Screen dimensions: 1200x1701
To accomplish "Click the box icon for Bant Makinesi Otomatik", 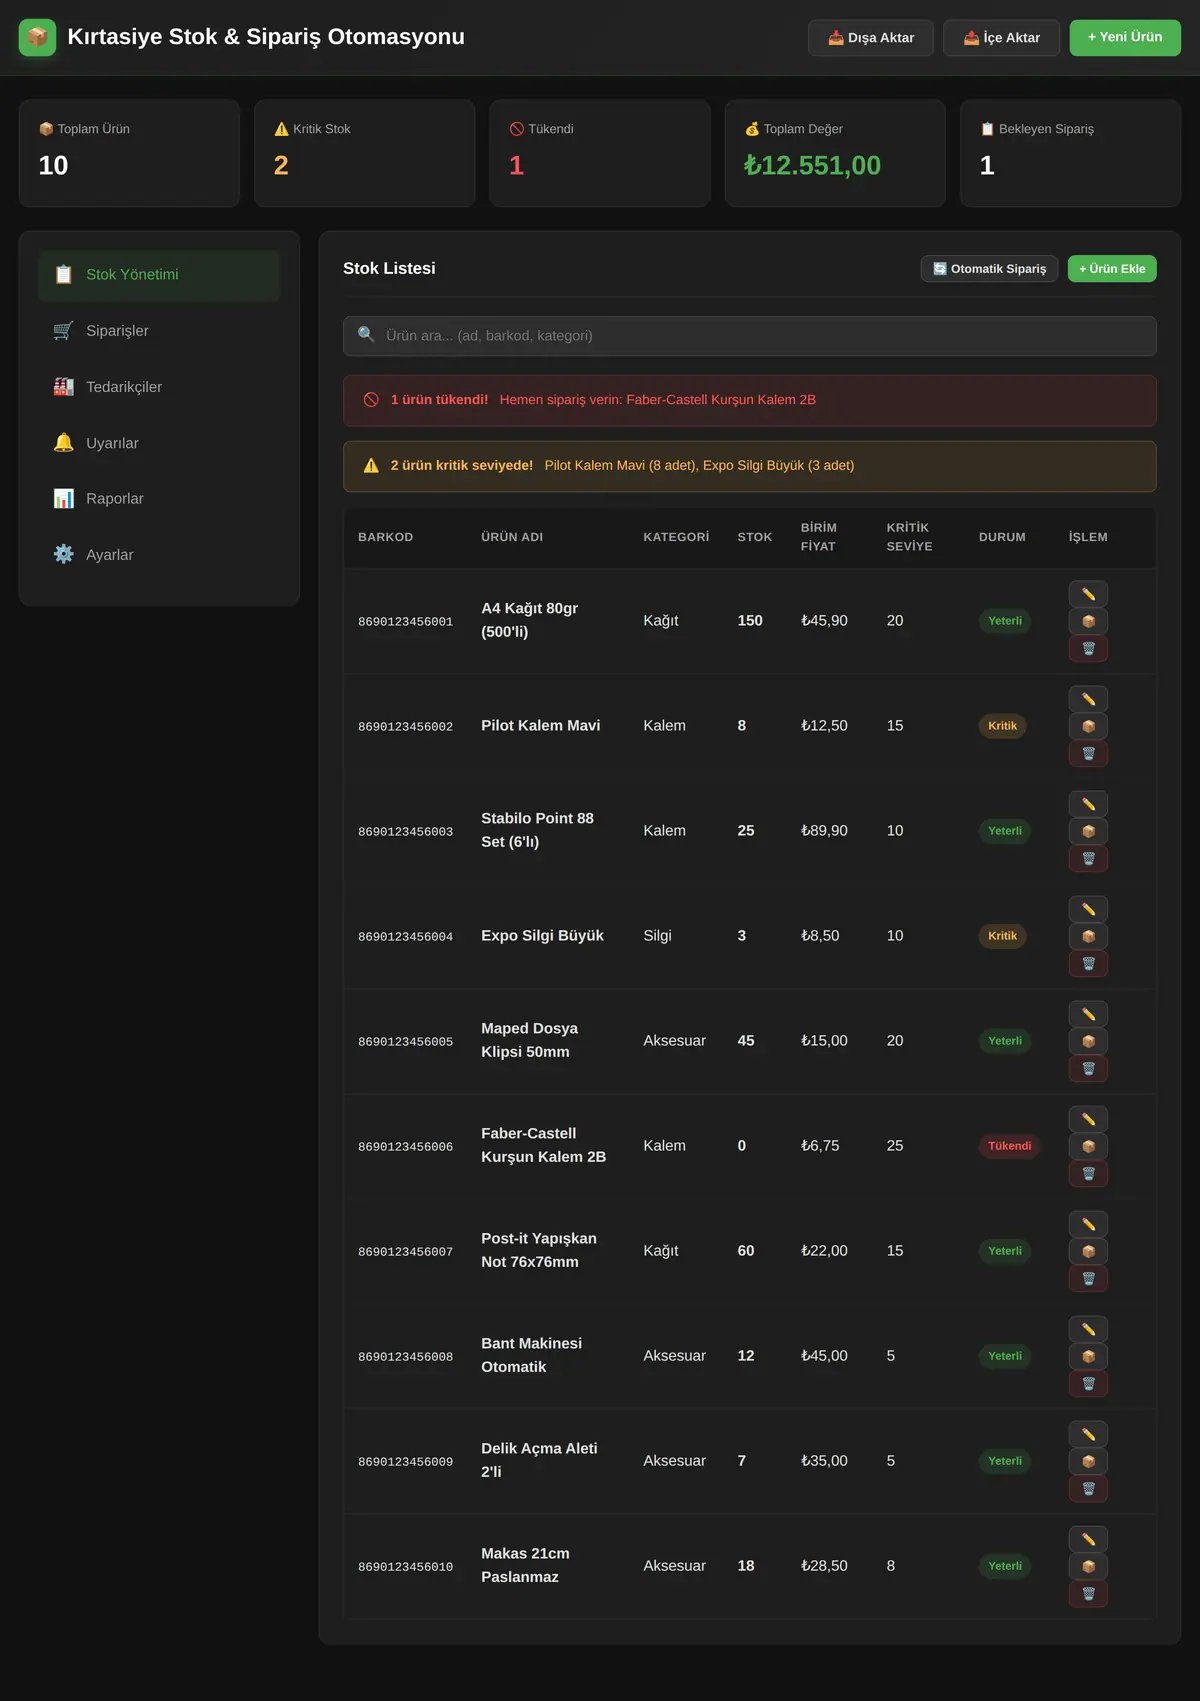I will click(1088, 1356).
